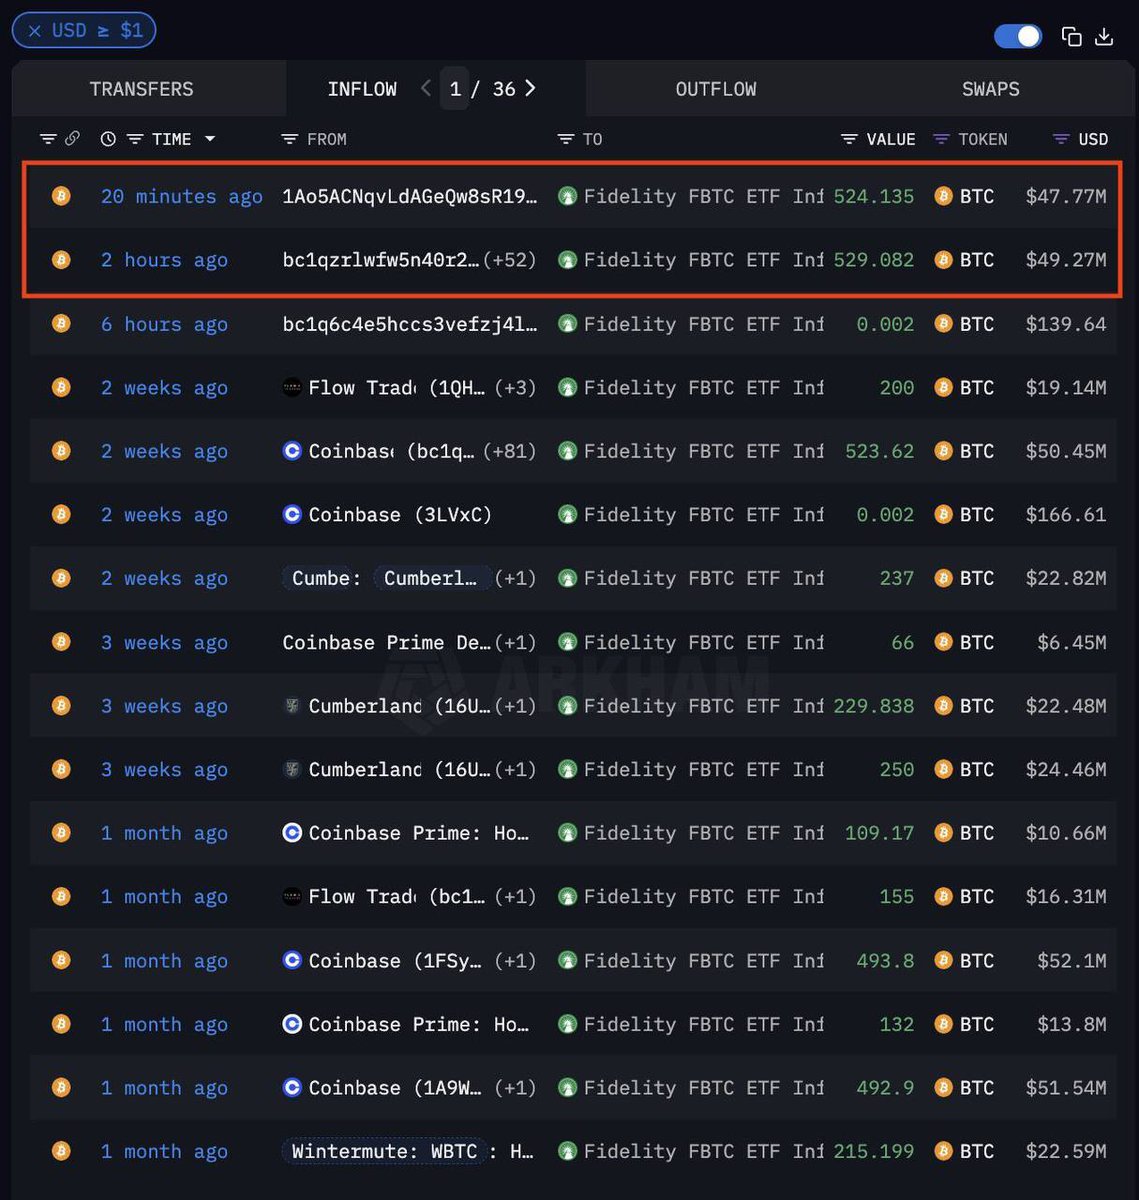This screenshot has width=1139, height=1200.
Task: Expand the (+81) senders badge
Action: coord(509,451)
